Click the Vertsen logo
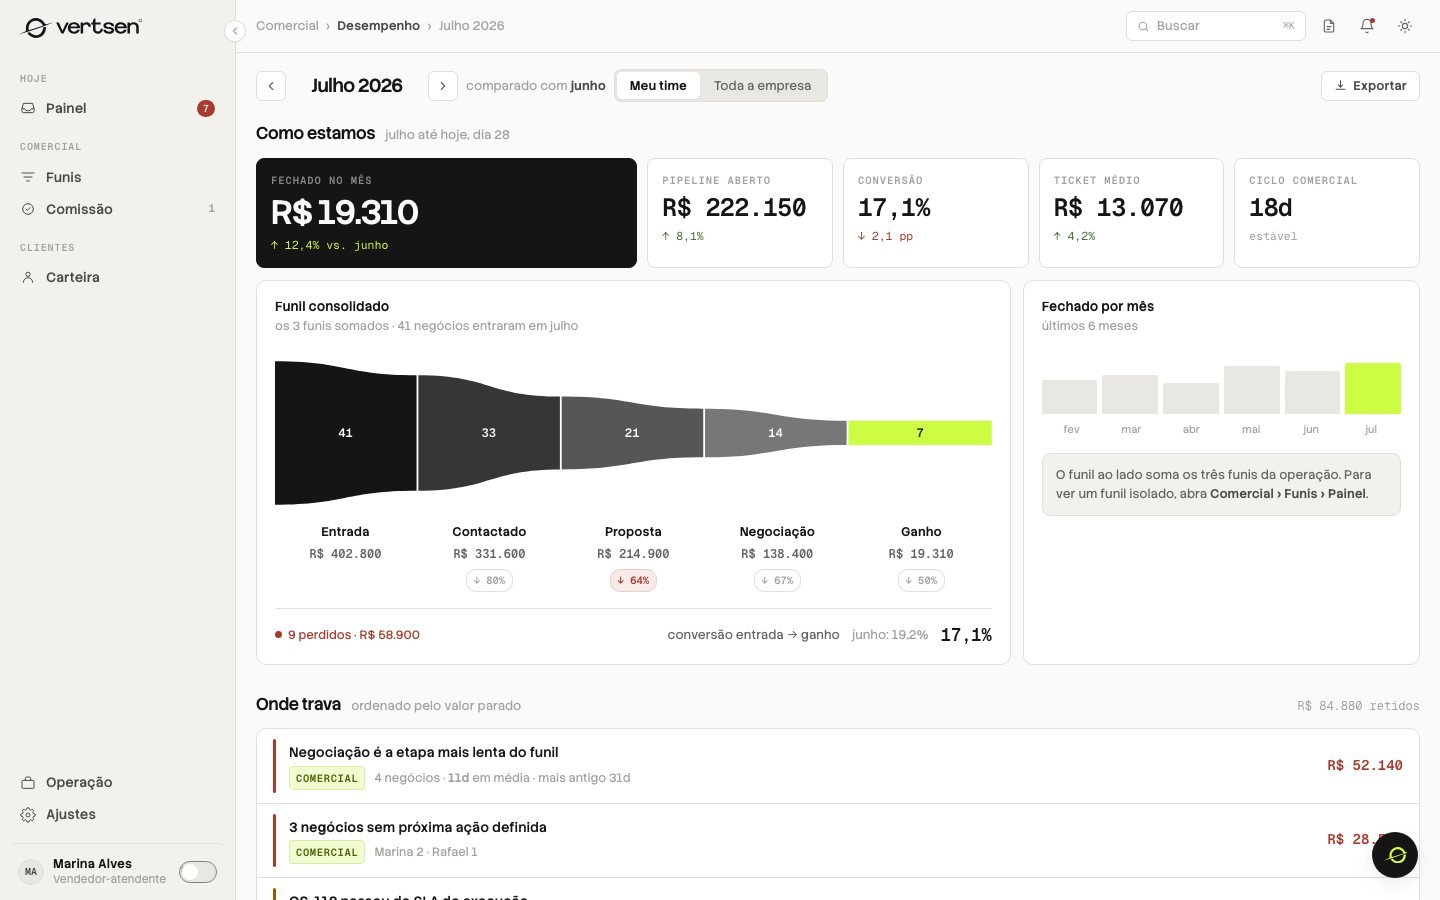 (82, 27)
